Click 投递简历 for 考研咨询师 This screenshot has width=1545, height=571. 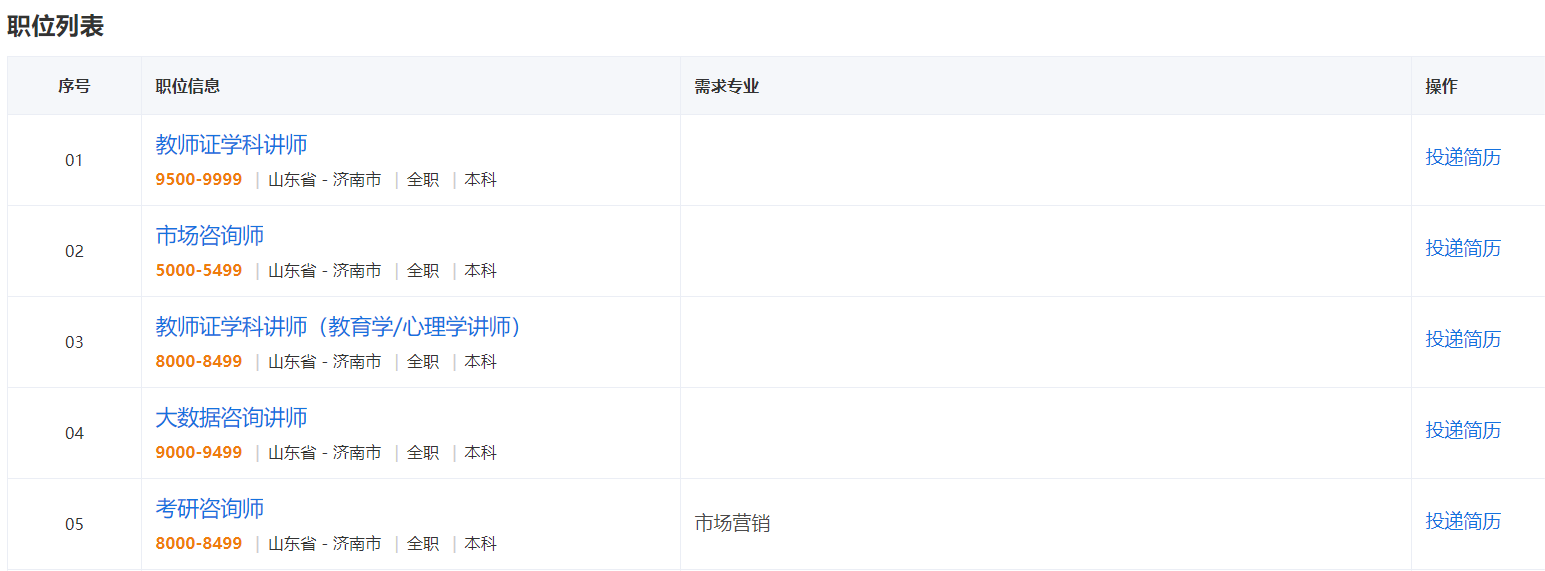(x=1463, y=522)
